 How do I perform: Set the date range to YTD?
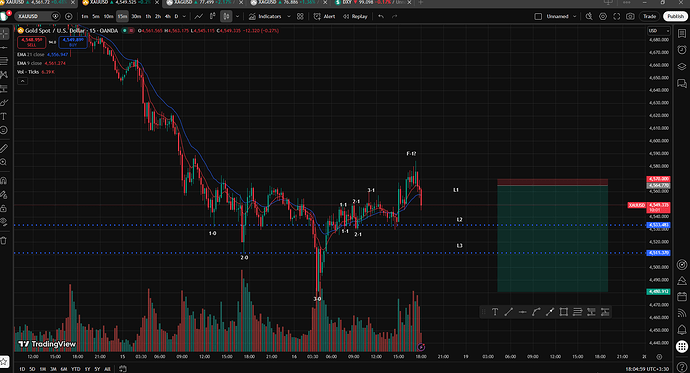click(76, 369)
